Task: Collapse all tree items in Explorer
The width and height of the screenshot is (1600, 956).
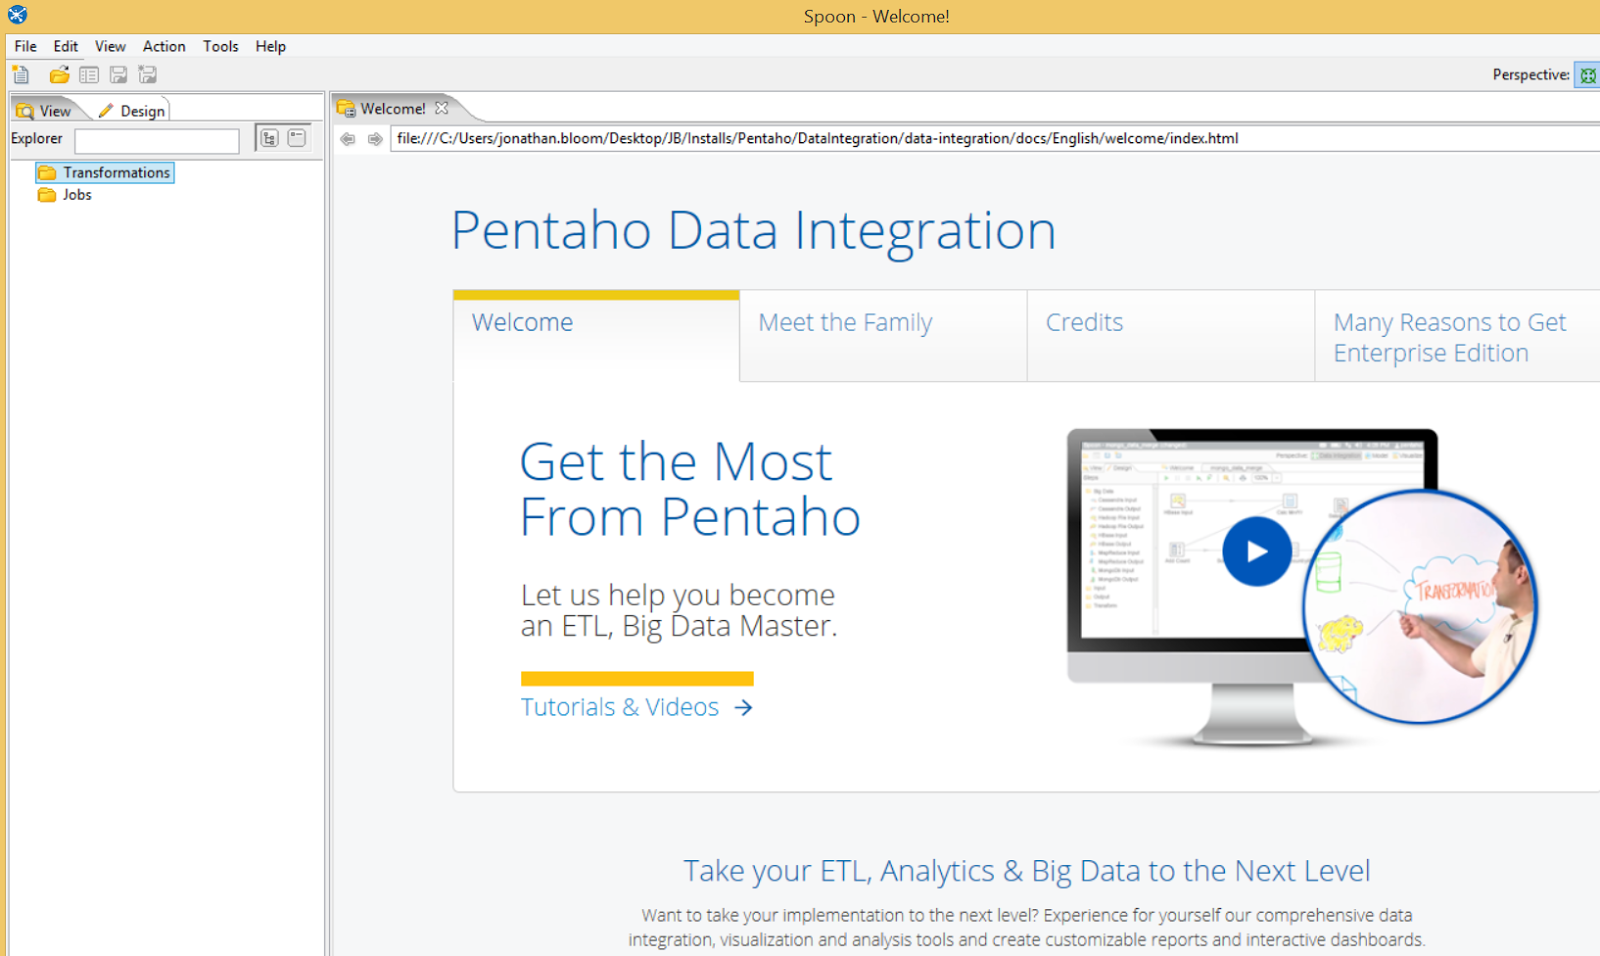Action: coord(297,138)
